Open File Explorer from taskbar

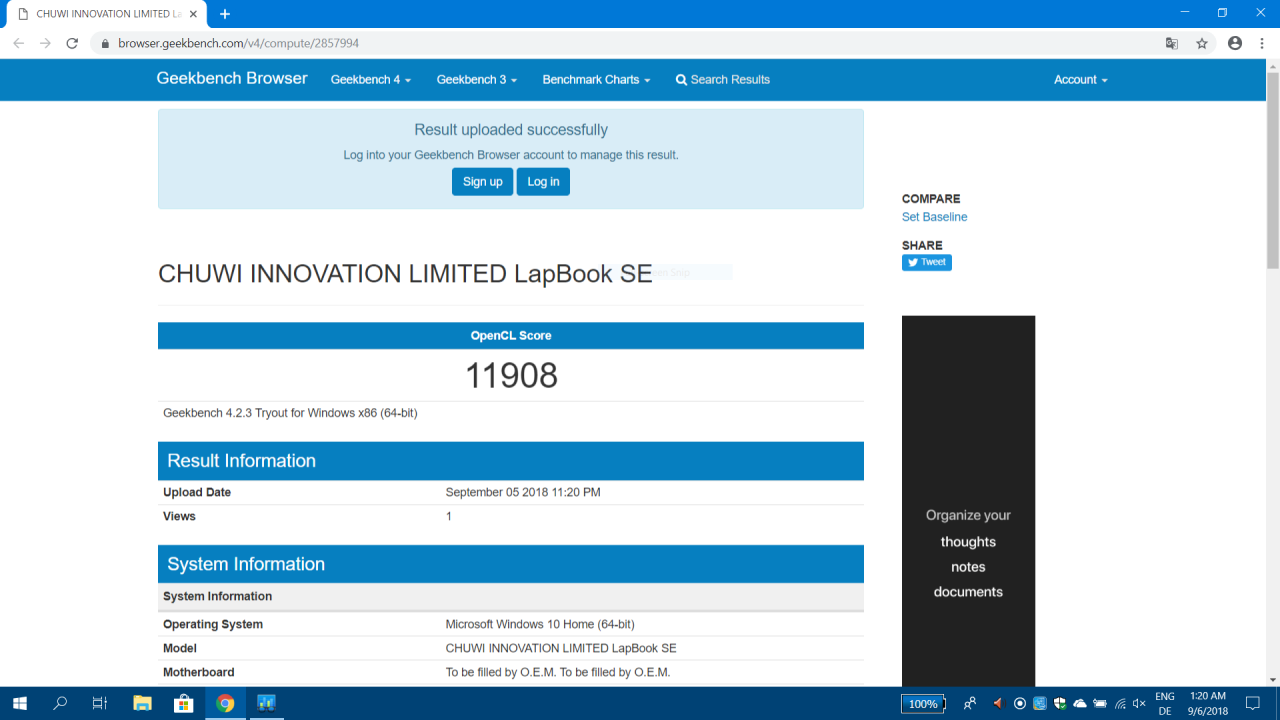click(x=142, y=703)
